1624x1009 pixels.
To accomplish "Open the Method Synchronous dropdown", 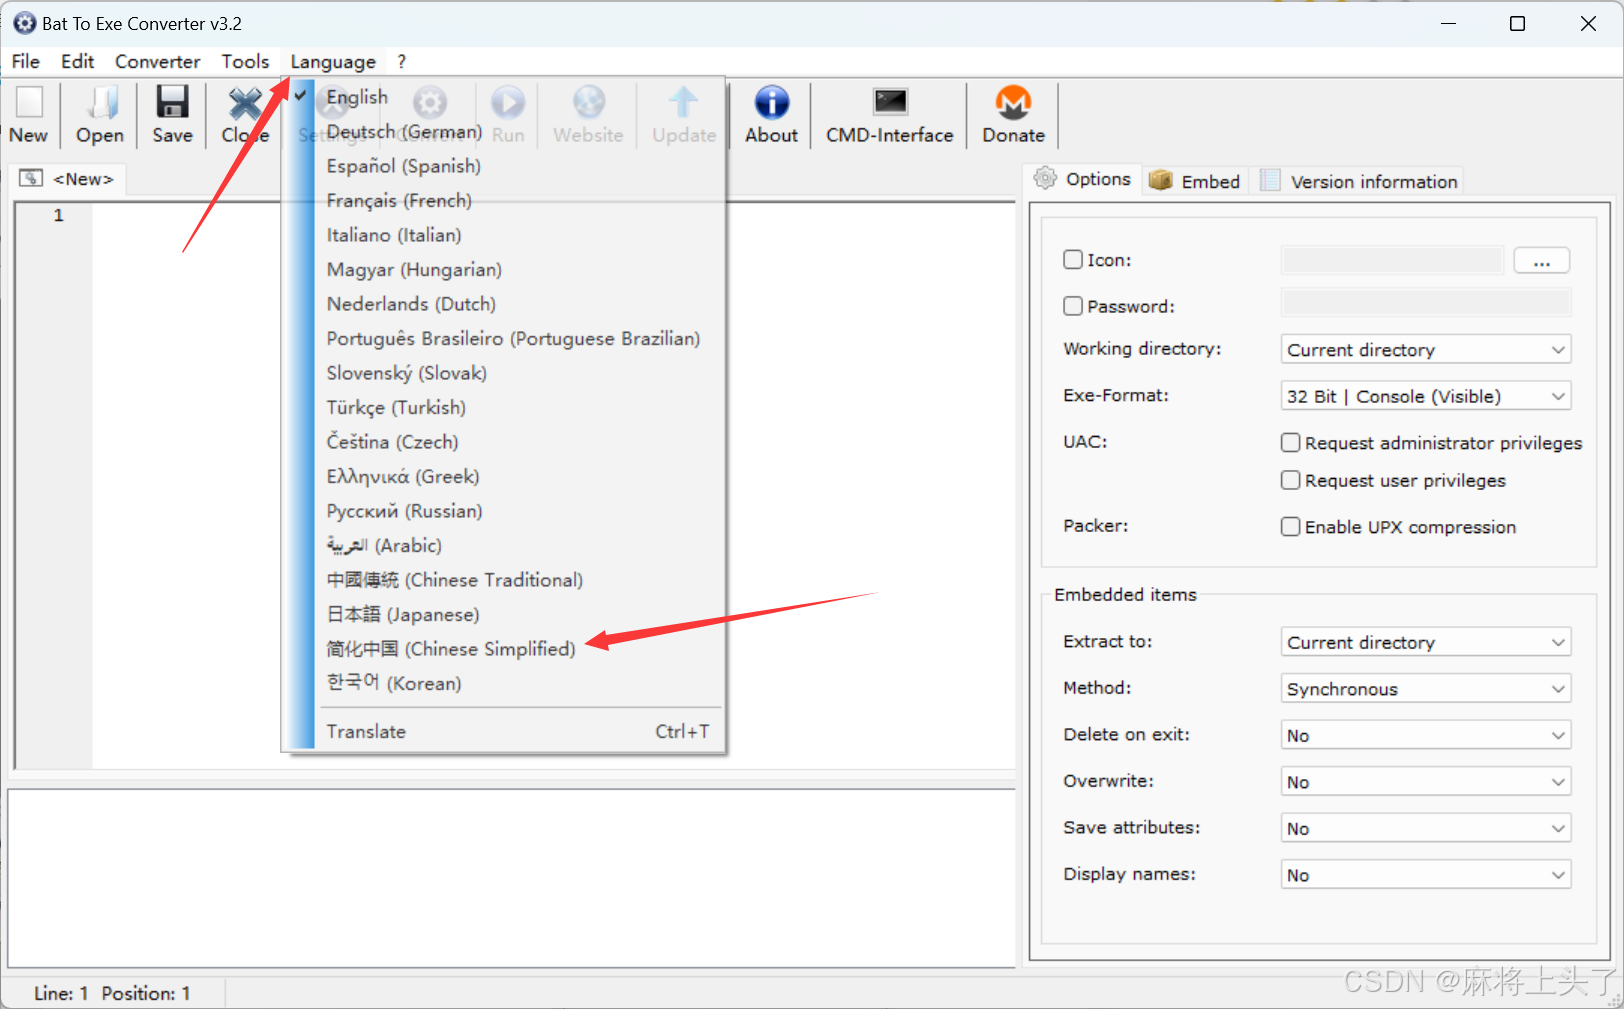I will (1426, 689).
